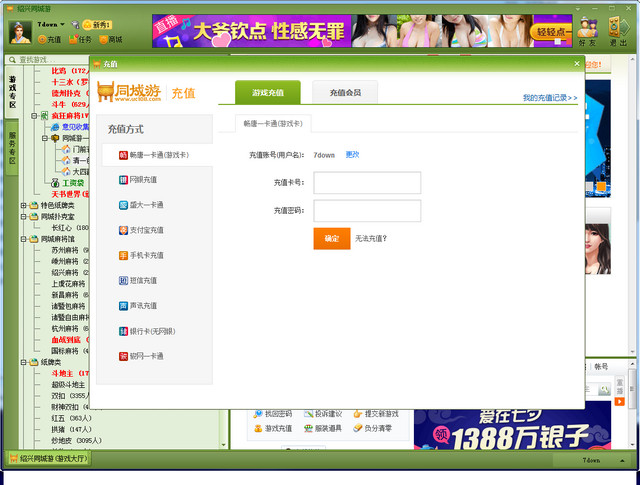This screenshot has height=485, width=640.
Task: Click 无法充值? help link
Action: (371, 238)
